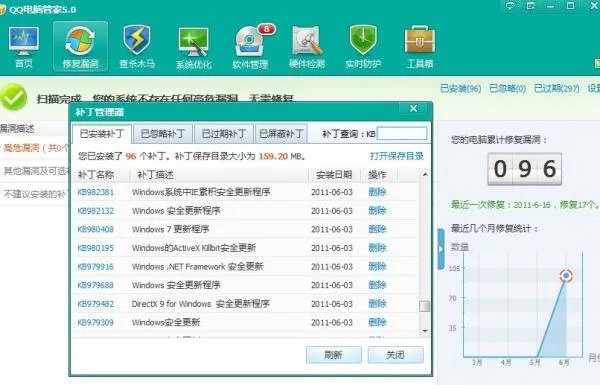Image resolution: width=600 pixels, height=385 pixels.
Task: Click the description 'Windows .NET Framework 安全更新'
Action: 197,266
